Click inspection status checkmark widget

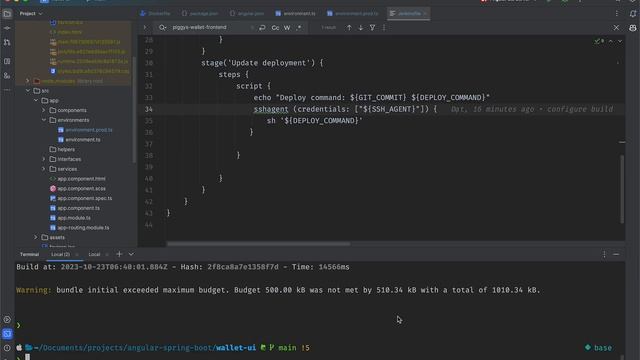(599, 41)
